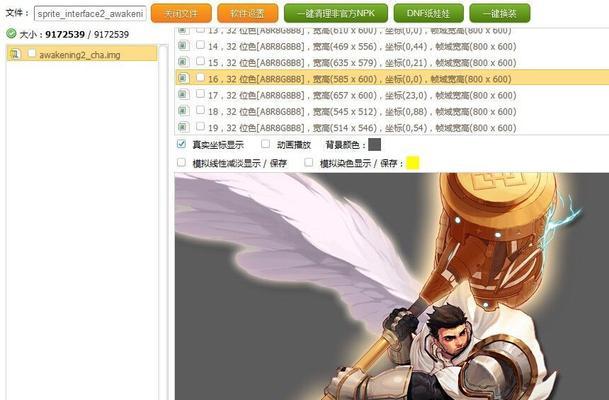The height and width of the screenshot is (400, 609).
Task: Select the frame 19 row text (514 x 546)
Action: click(362, 128)
